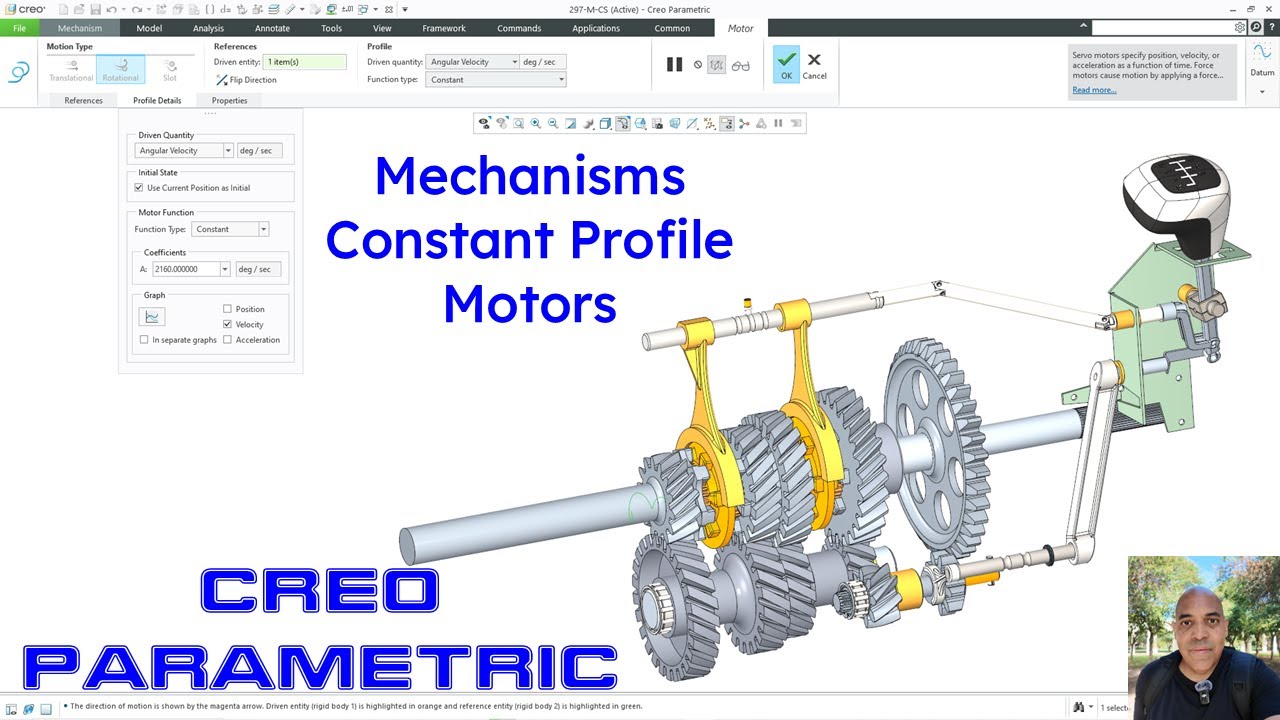
Task: Select the Translational motion type icon
Action: point(71,69)
